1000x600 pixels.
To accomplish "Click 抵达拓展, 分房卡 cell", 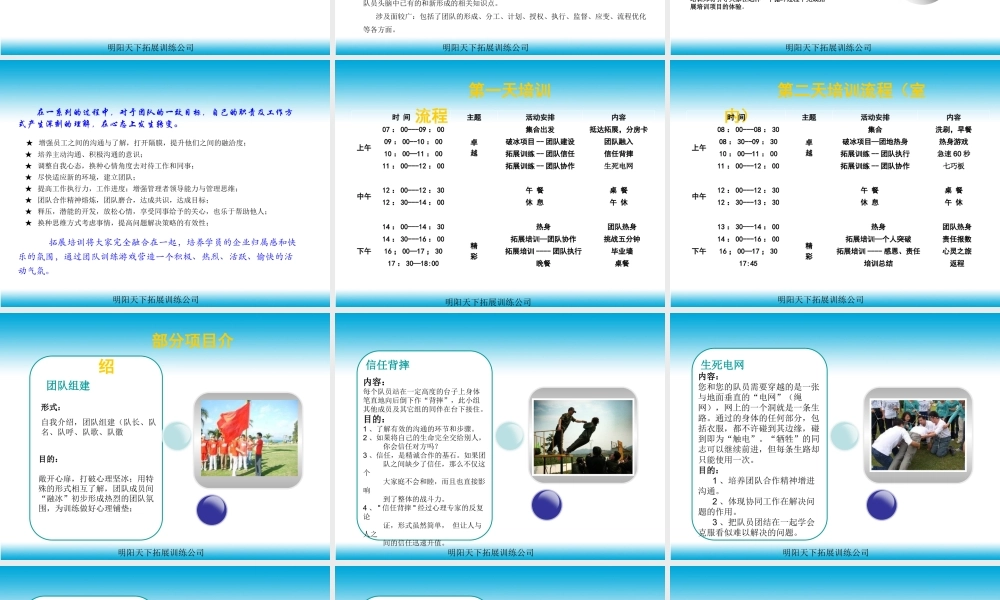I will pyautogui.click(x=618, y=129).
